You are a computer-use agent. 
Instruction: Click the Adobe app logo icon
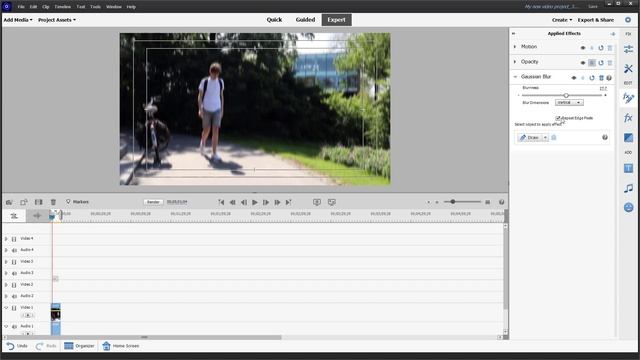pos(7,7)
